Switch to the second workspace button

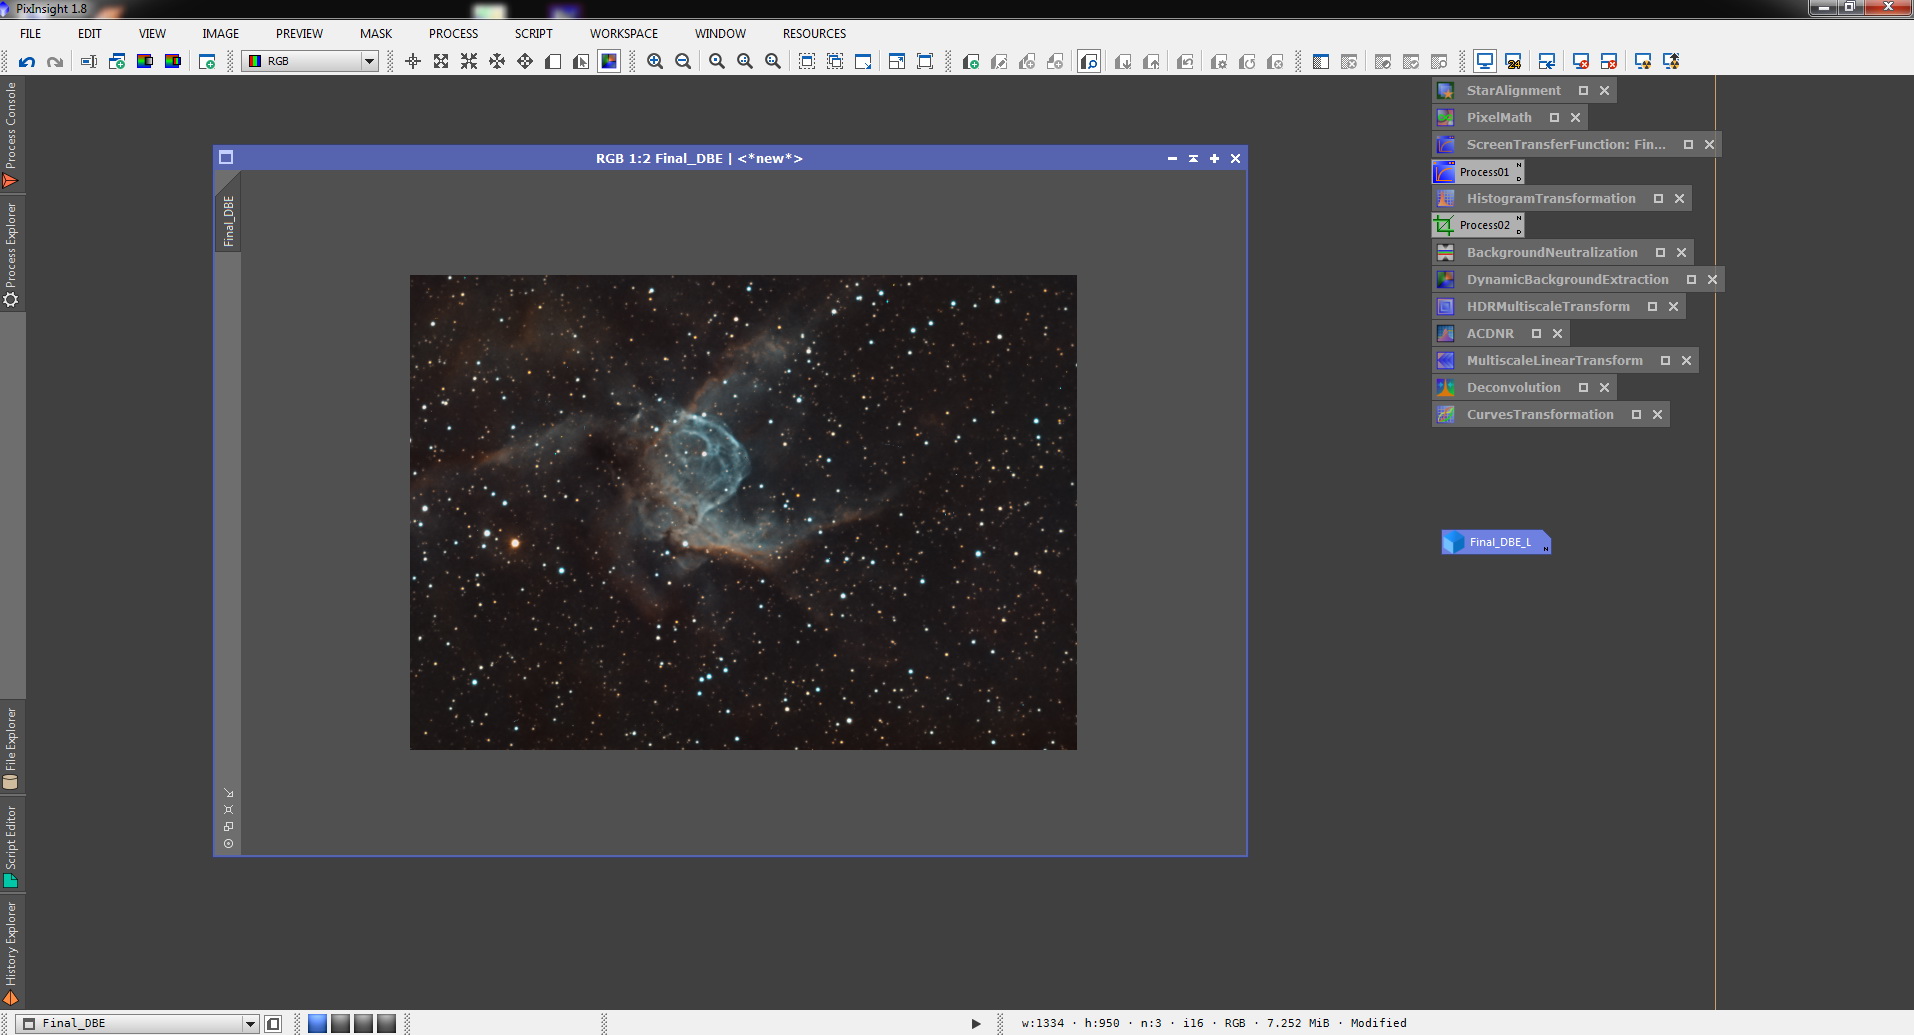[340, 1023]
